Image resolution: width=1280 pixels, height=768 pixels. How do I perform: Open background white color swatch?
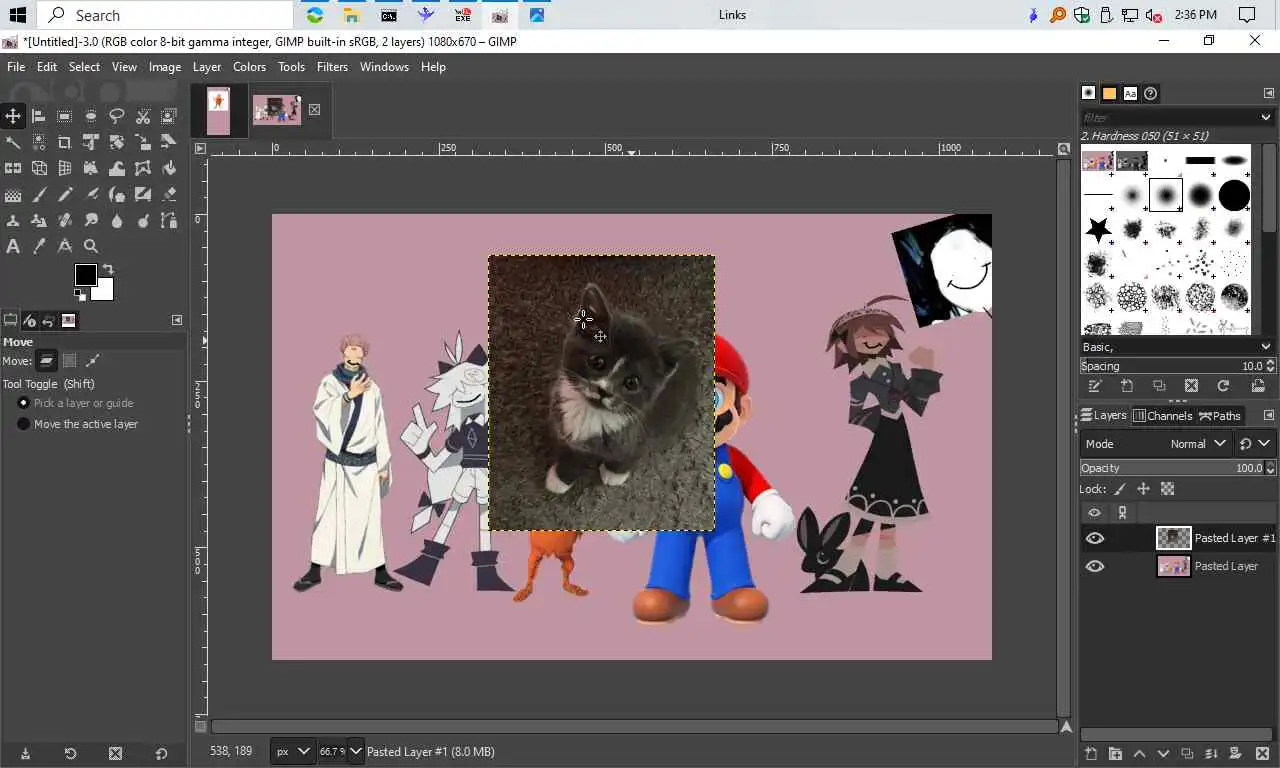coord(104,291)
